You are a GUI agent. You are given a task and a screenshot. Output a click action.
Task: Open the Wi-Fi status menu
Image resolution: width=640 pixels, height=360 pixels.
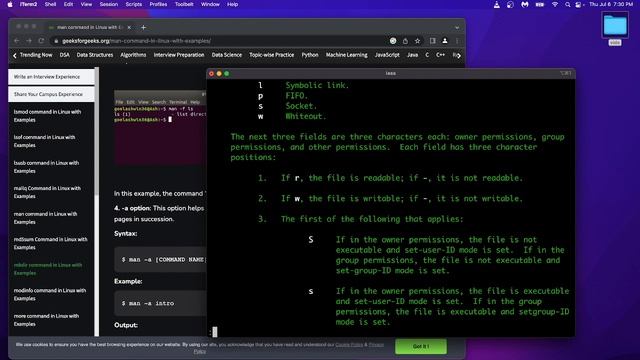[555, 4]
